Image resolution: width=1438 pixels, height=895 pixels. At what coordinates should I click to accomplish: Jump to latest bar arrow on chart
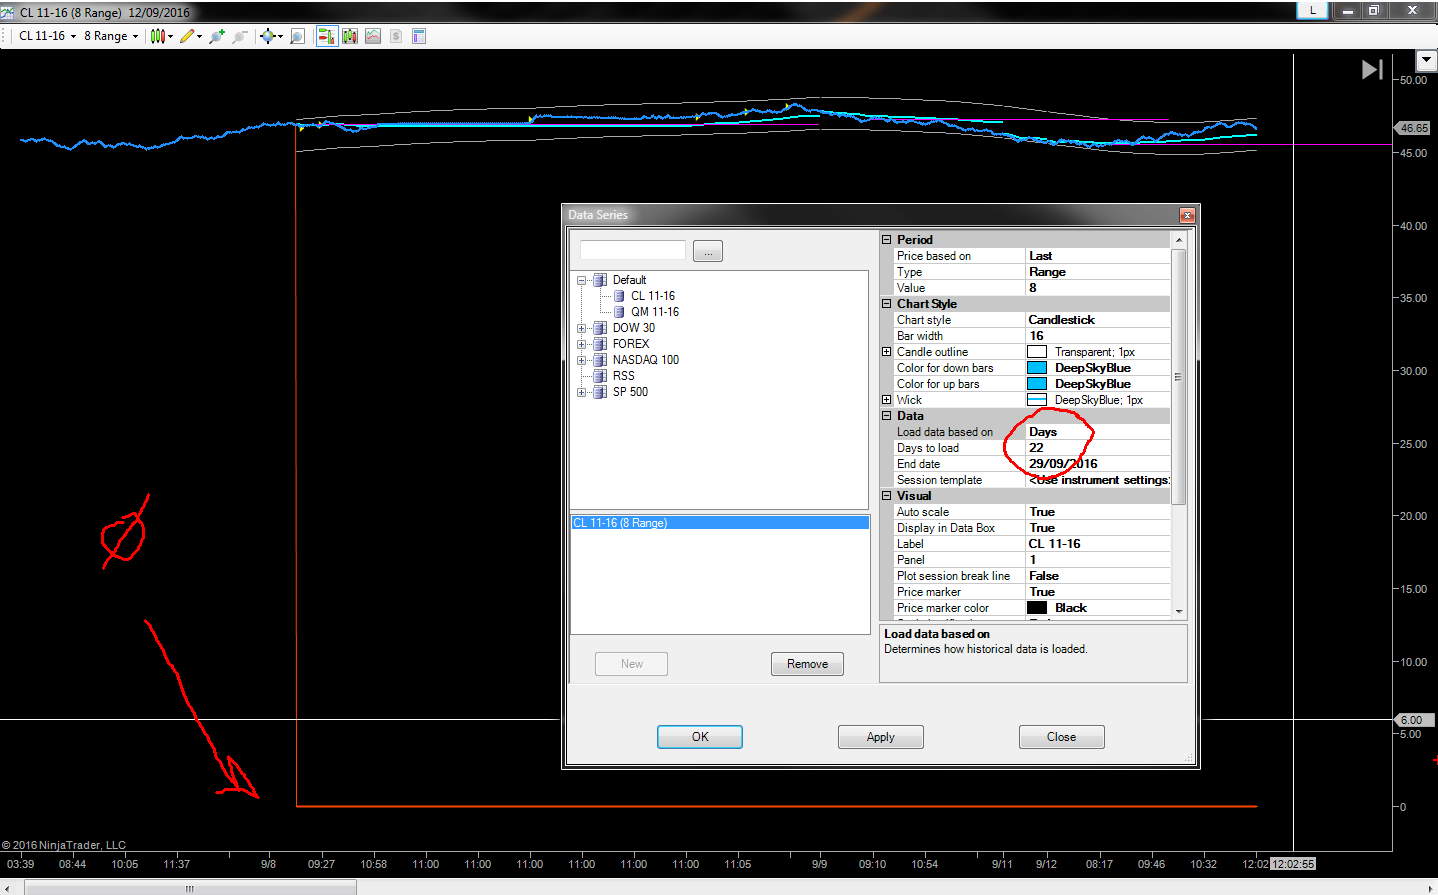(x=1372, y=69)
